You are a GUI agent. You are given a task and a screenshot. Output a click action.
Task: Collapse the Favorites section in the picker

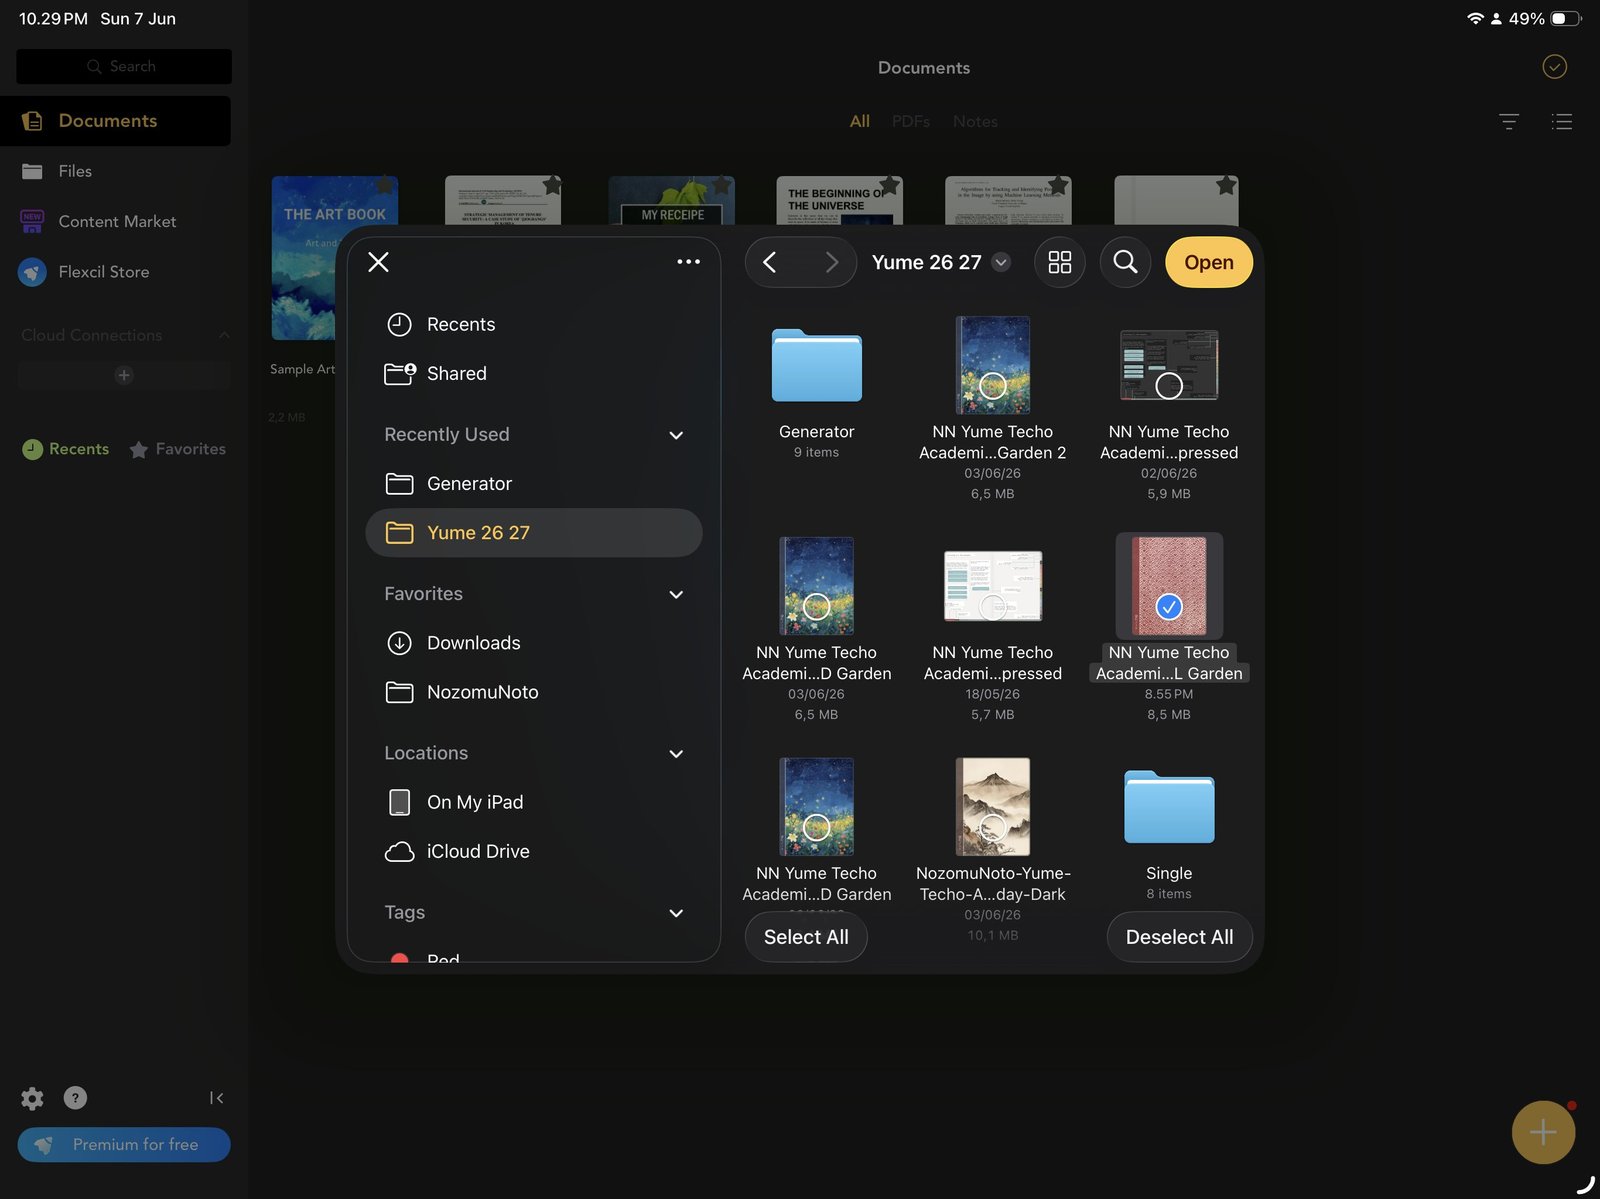pyautogui.click(x=676, y=594)
